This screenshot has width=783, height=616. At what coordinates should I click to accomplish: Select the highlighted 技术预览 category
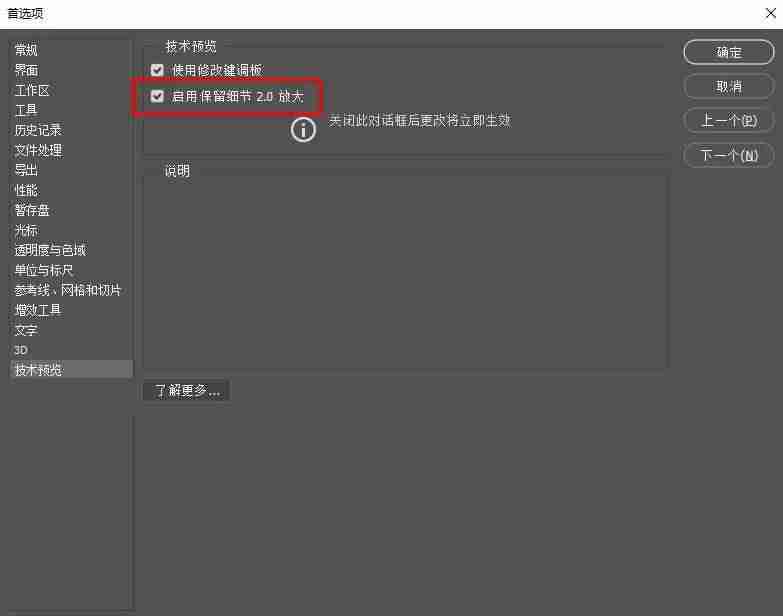[x=71, y=370]
